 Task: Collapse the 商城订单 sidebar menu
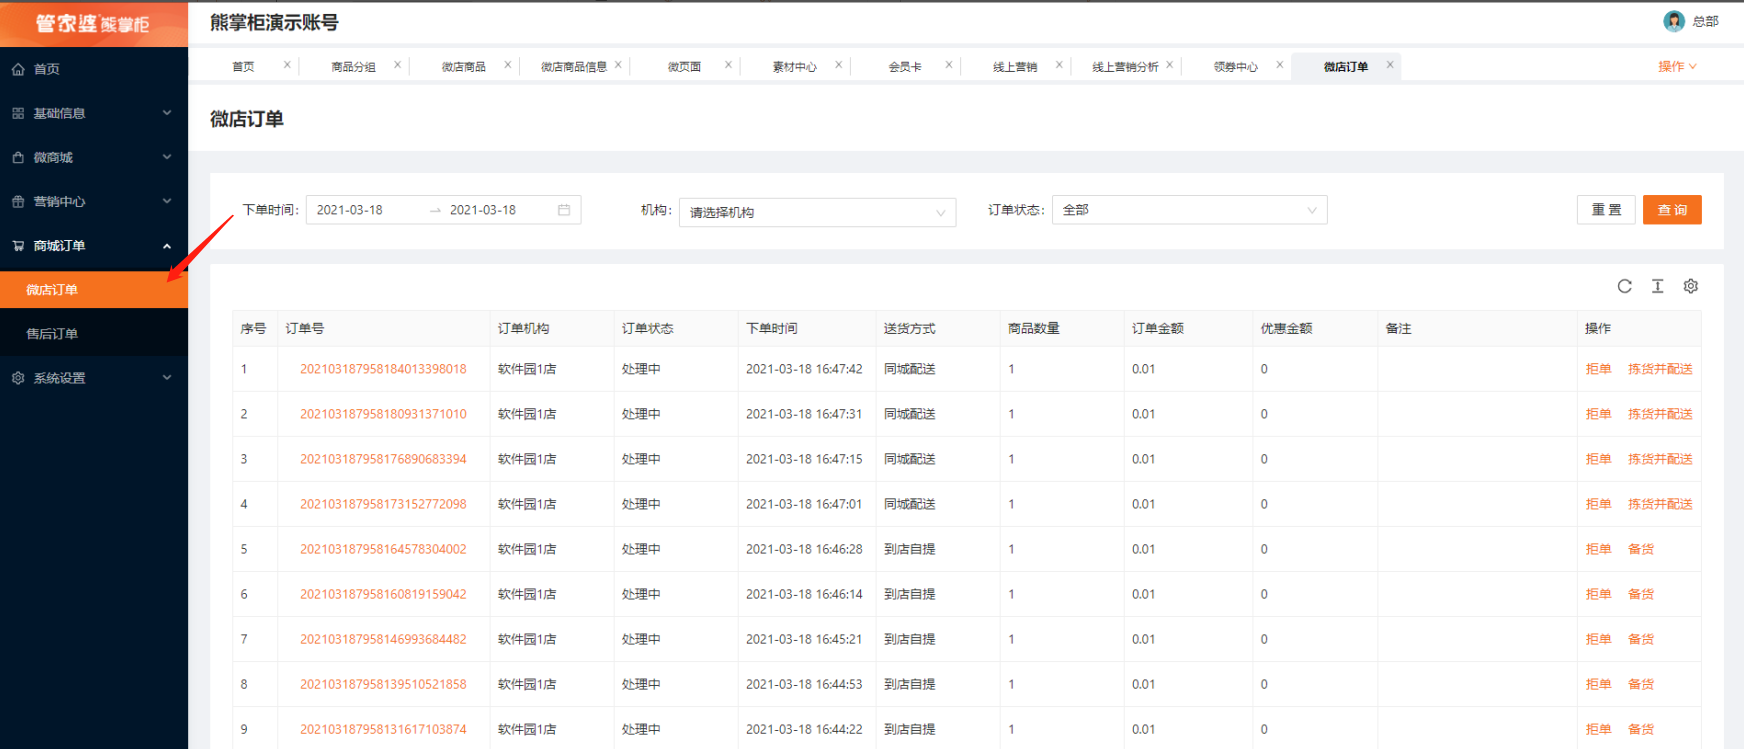click(167, 246)
